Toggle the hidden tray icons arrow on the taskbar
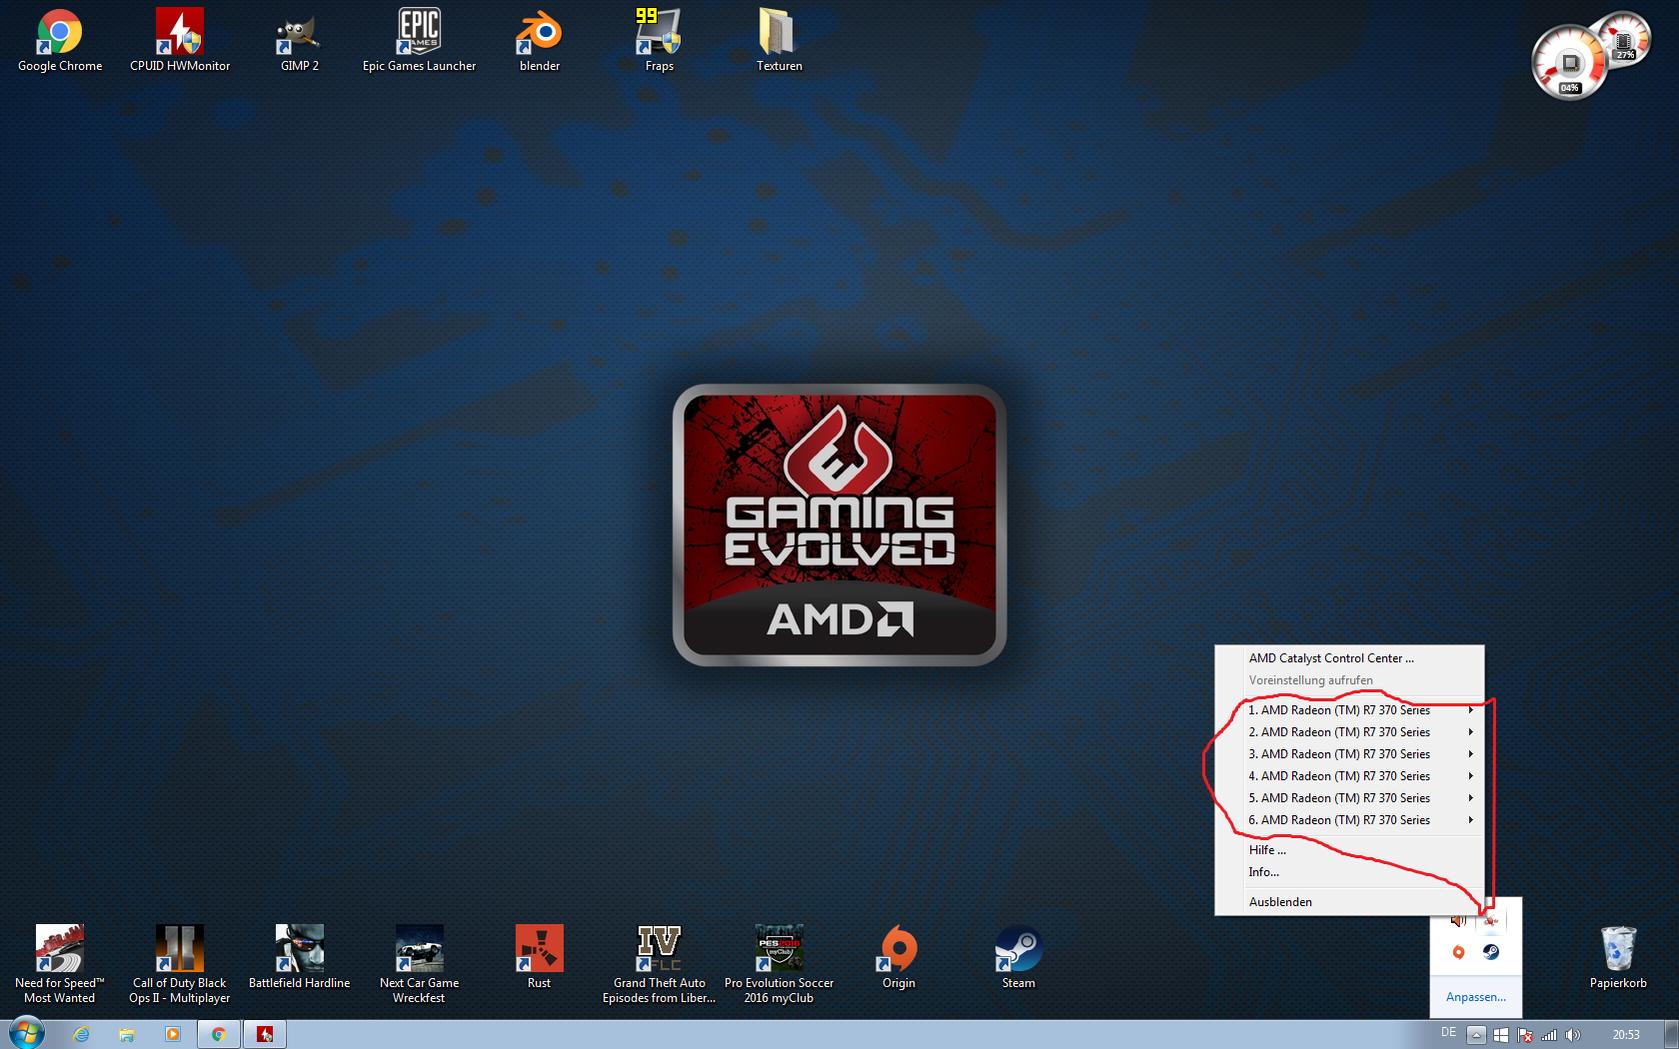This screenshot has height=1049, width=1679. coord(1476,1035)
